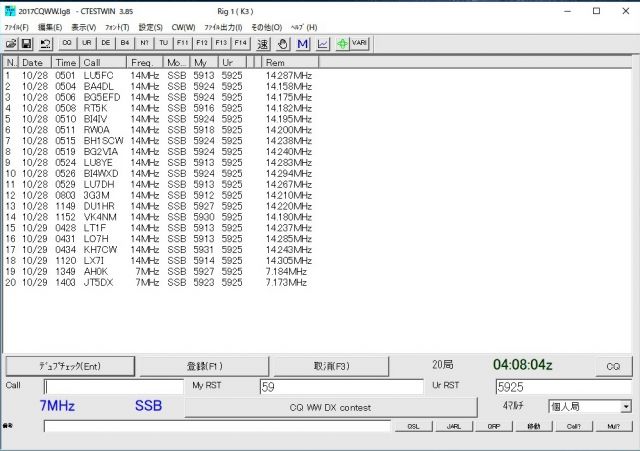Open the 設定(S) menu
Viewport: 640px width, 451px height.
tap(152, 27)
